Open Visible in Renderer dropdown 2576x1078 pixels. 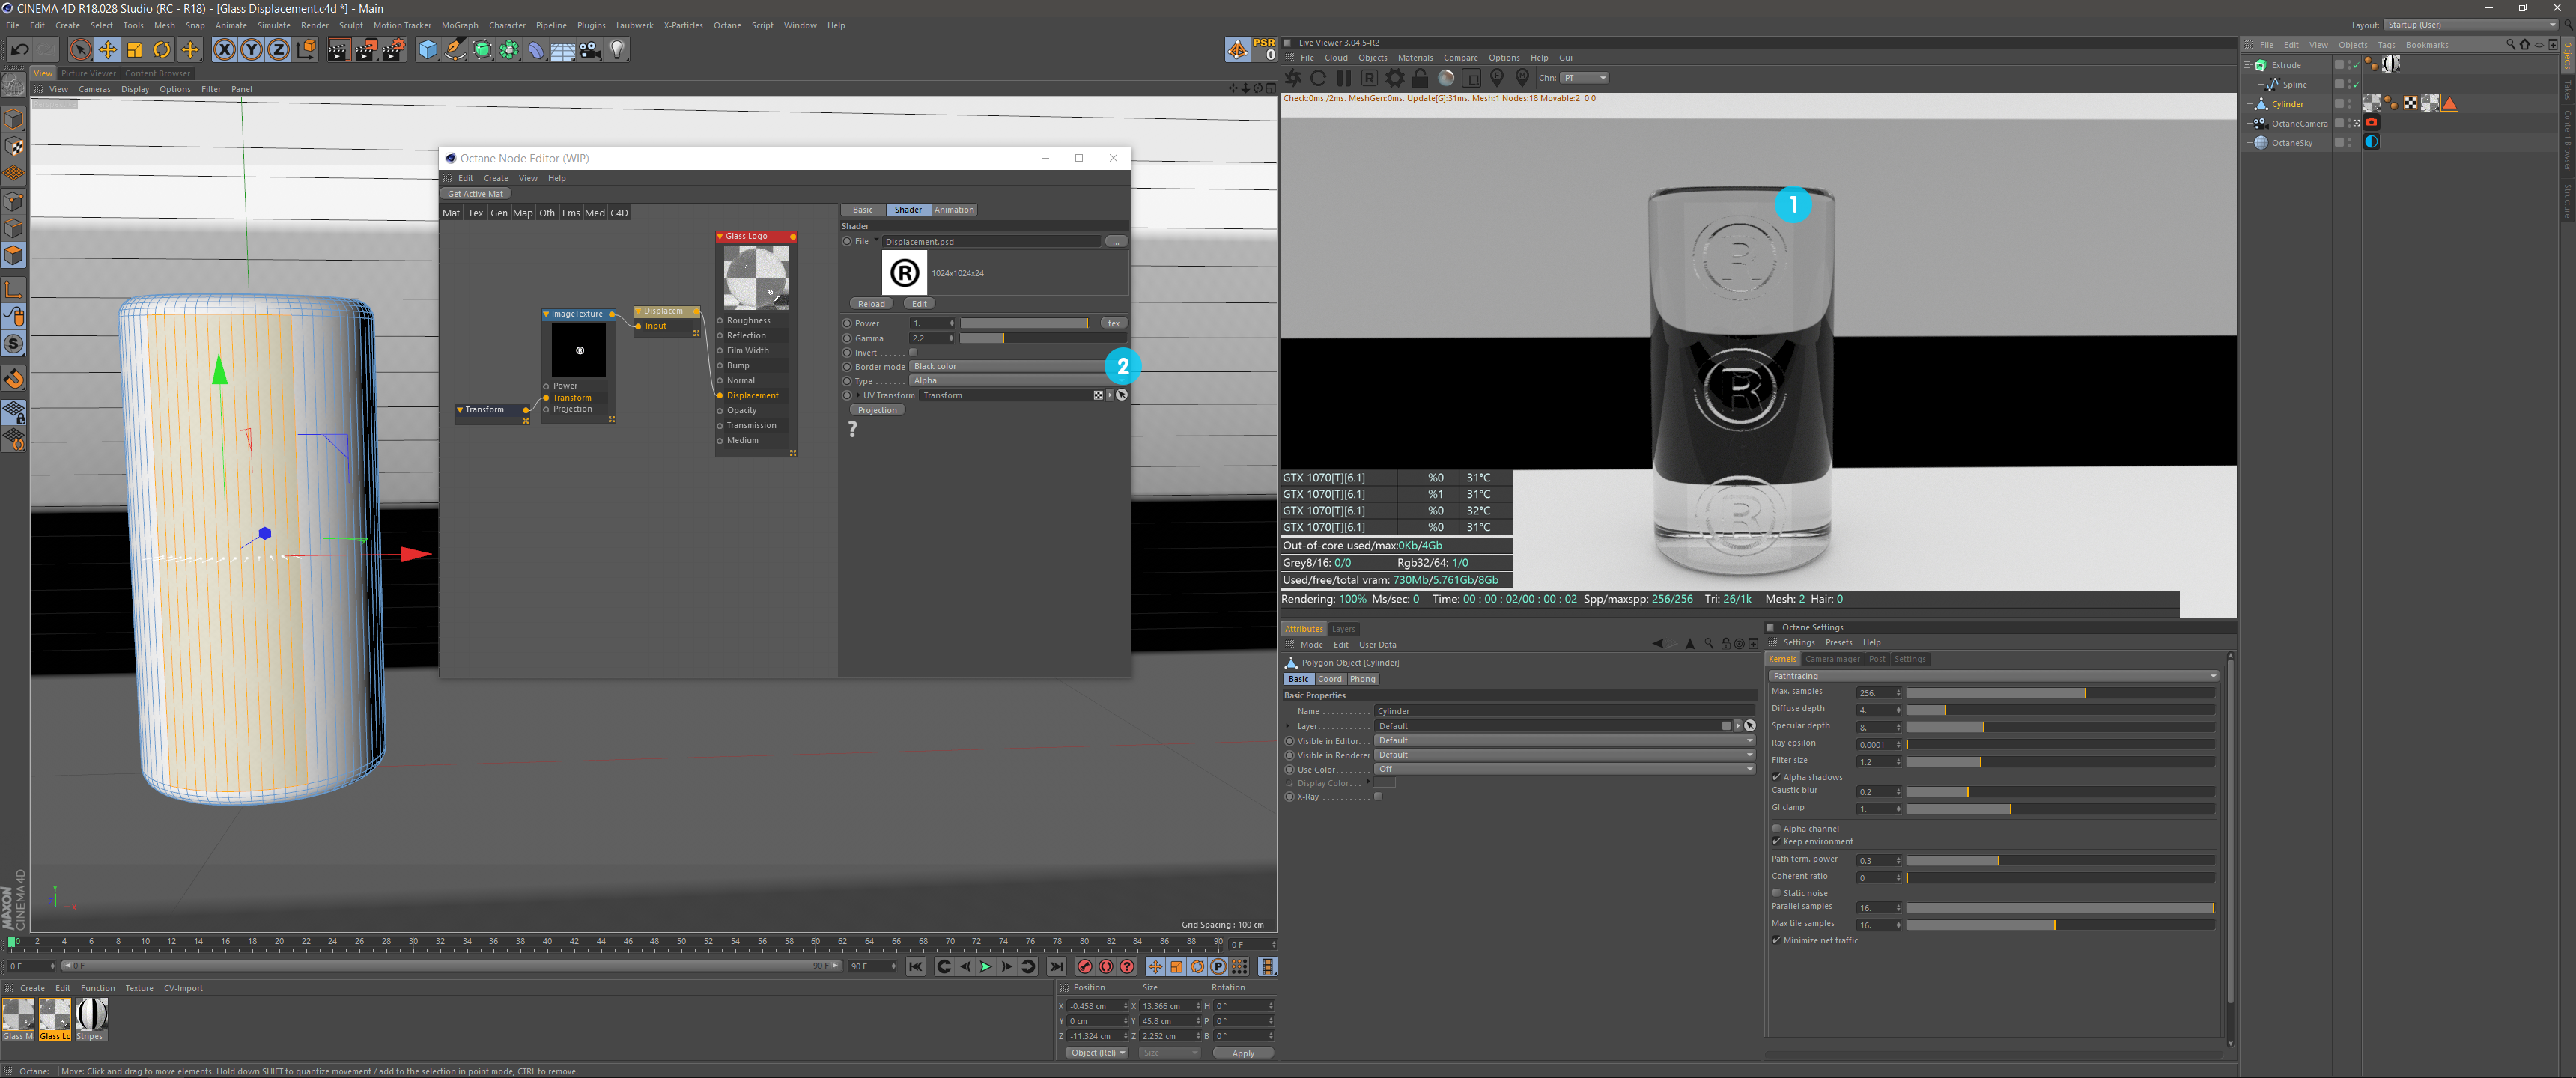tap(1564, 755)
